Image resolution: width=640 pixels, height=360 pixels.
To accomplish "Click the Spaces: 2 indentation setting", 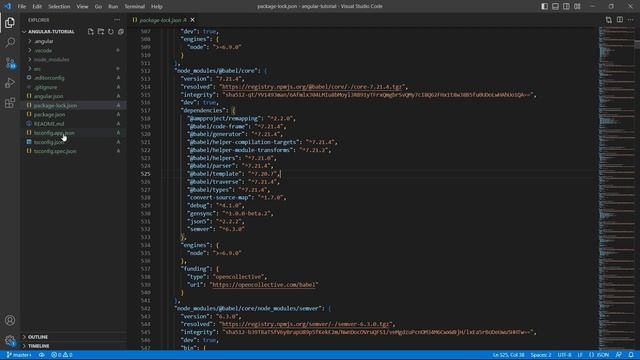I will coord(541,355).
